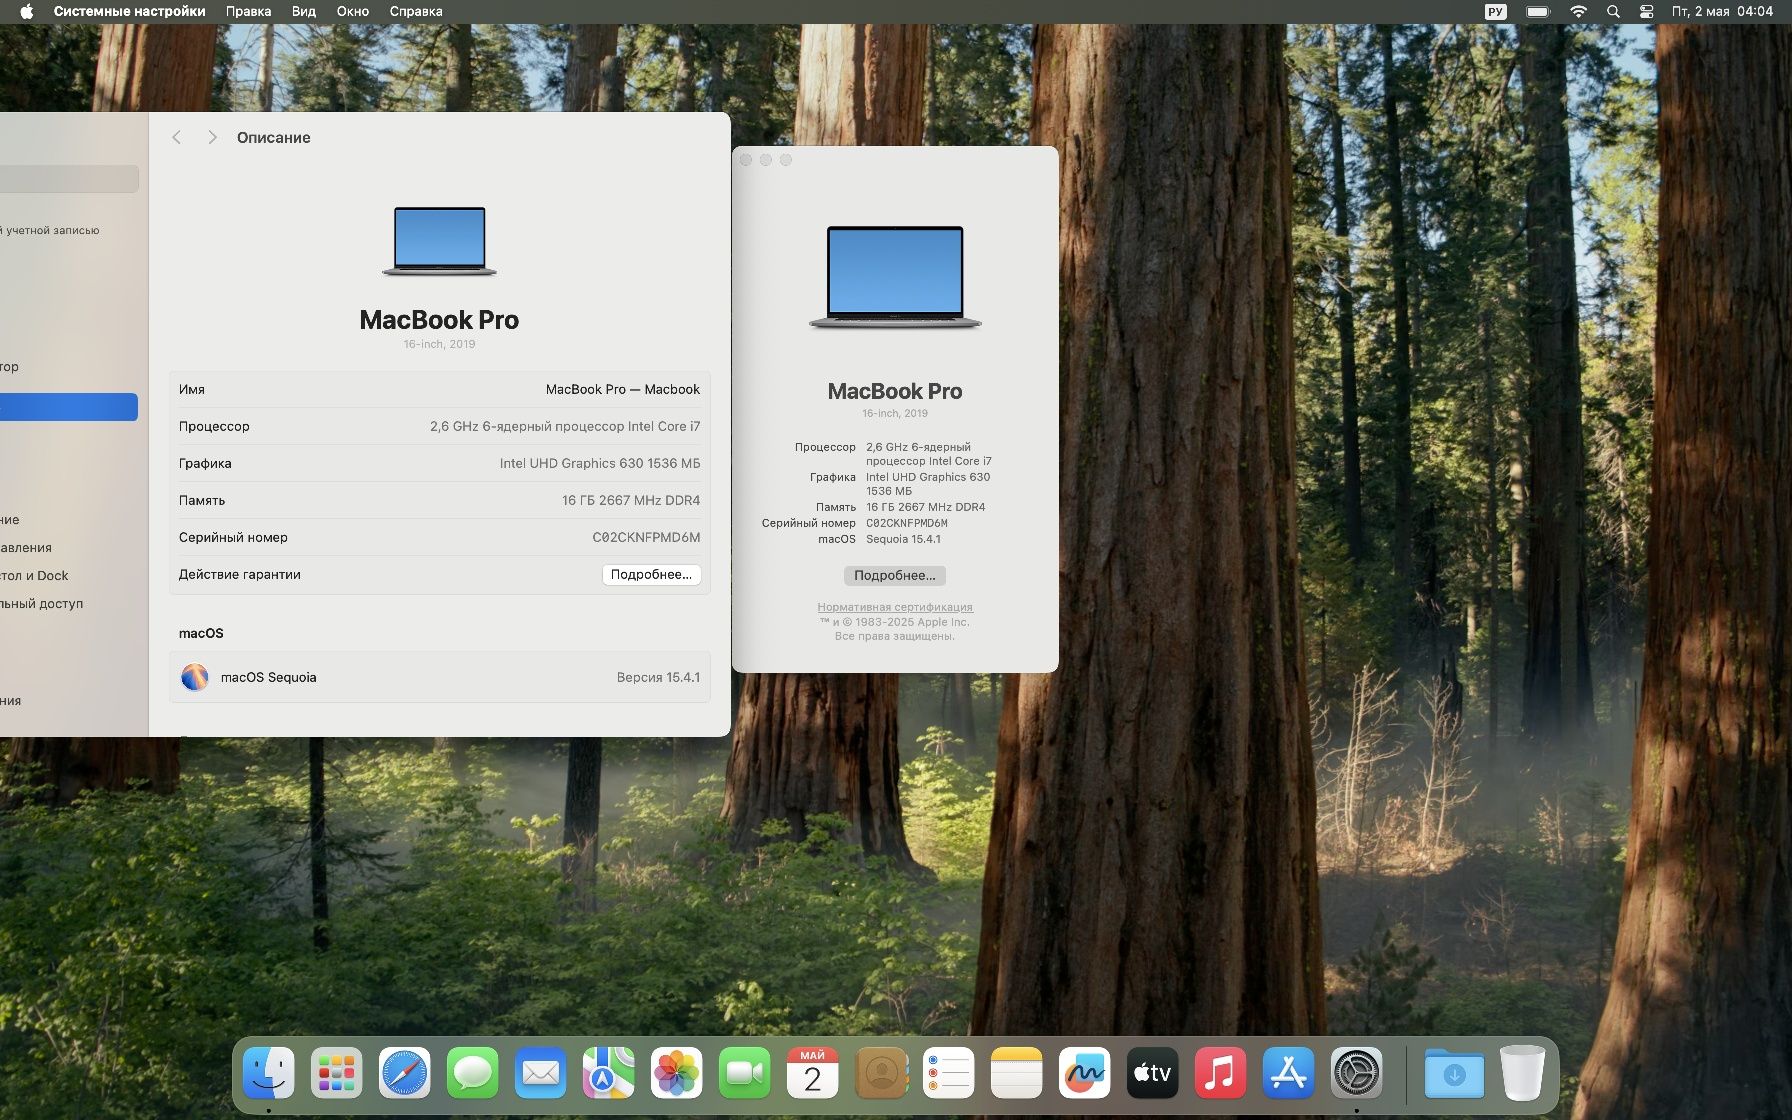The image size is (1792, 1120).
Task: Open Maps app in Dock
Action: [x=609, y=1073]
